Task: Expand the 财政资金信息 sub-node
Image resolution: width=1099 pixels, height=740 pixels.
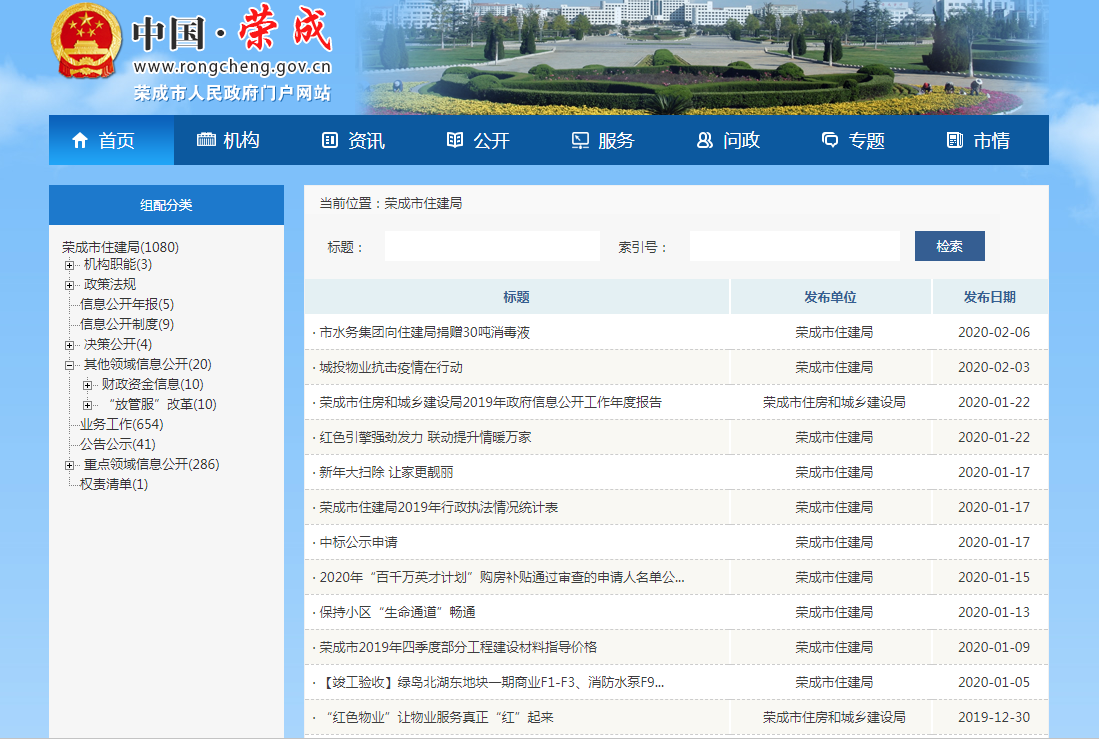Action: click(x=87, y=385)
